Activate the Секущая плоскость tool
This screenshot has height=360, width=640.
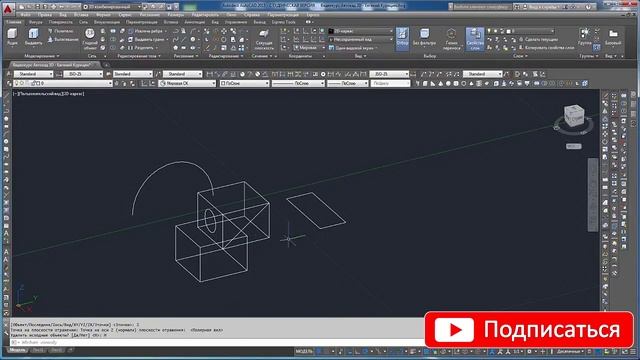coord(264,39)
